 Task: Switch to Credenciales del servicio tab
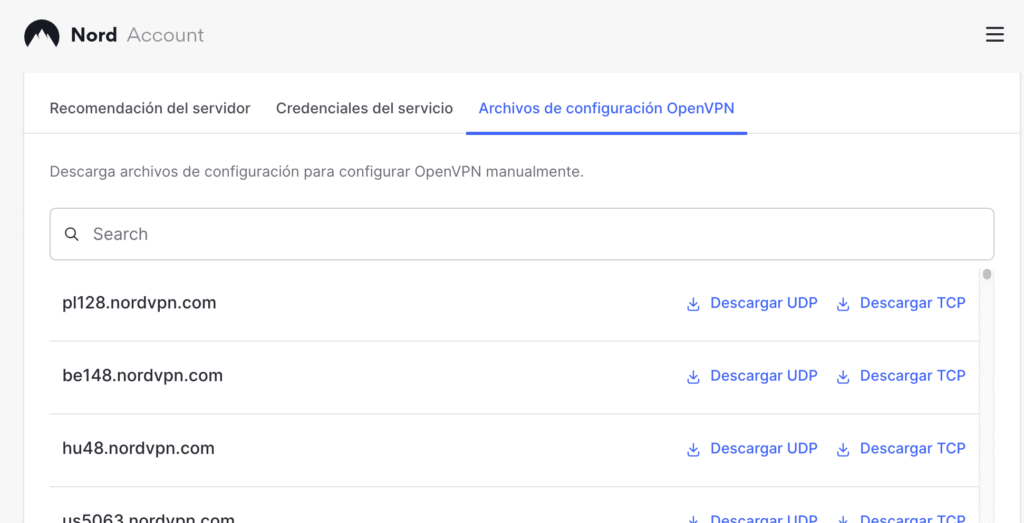click(x=364, y=108)
